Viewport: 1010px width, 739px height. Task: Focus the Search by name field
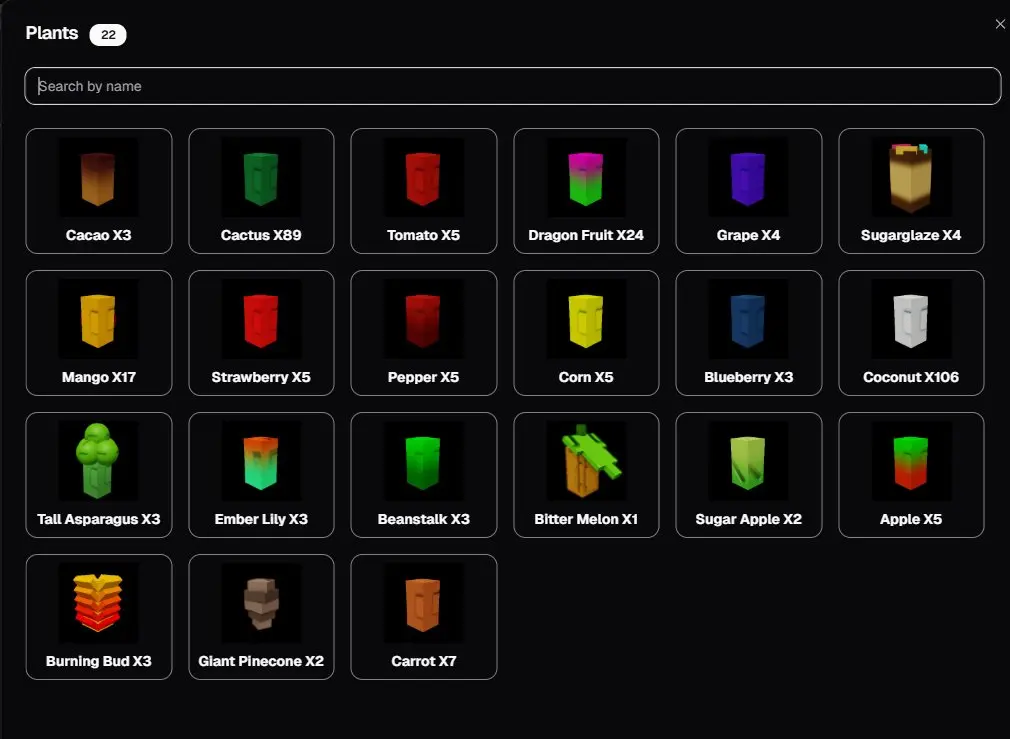tap(513, 86)
